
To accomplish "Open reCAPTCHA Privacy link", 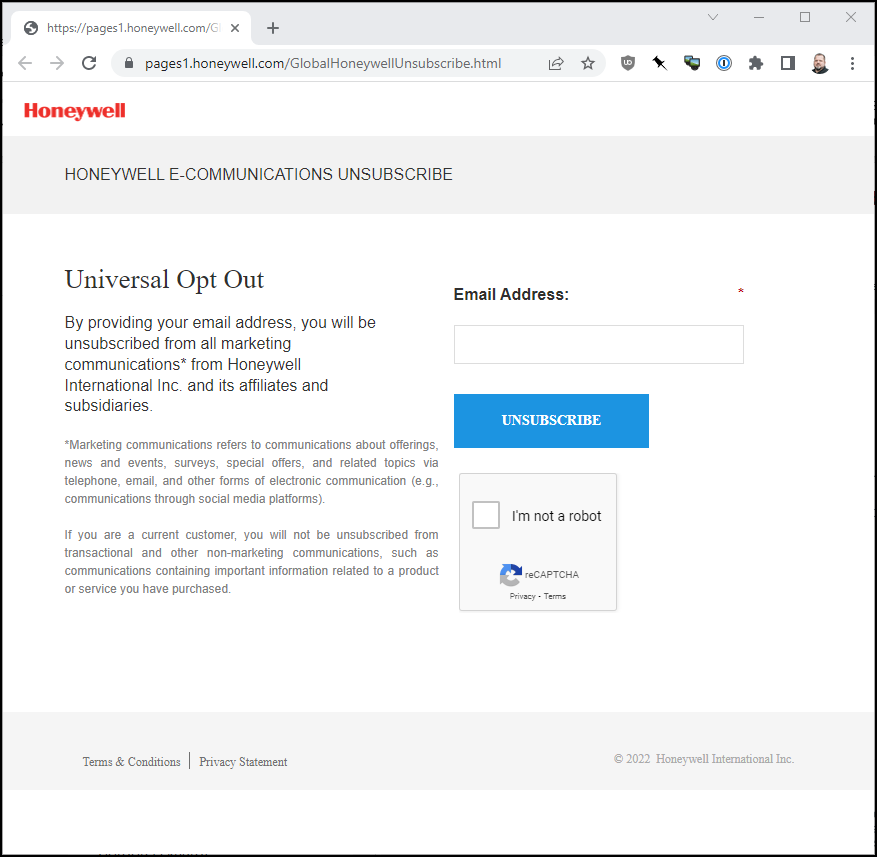I will pyautogui.click(x=522, y=596).
